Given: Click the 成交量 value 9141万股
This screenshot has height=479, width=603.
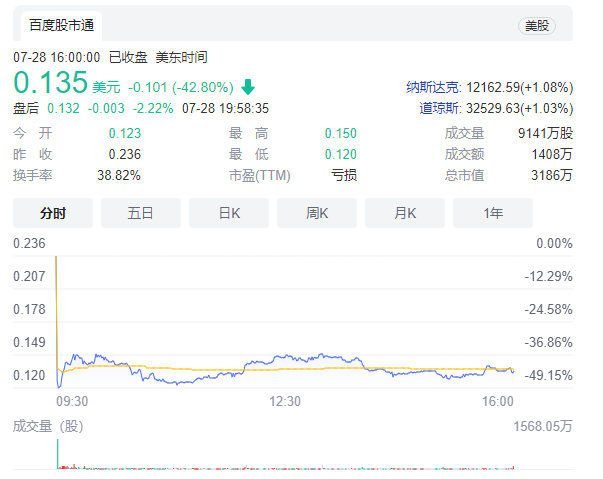Looking at the screenshot, I should click(x=546, y=133).
